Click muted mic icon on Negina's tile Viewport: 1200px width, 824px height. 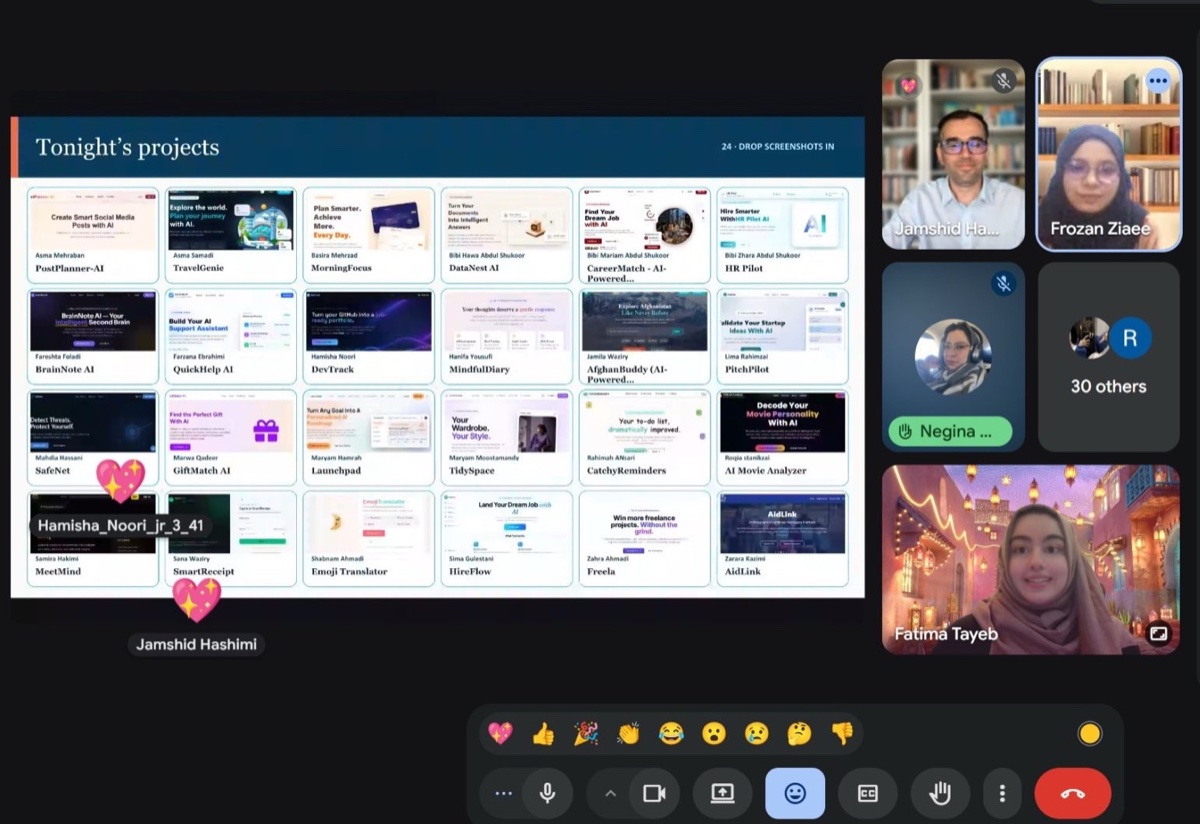tap(1004, 284)
